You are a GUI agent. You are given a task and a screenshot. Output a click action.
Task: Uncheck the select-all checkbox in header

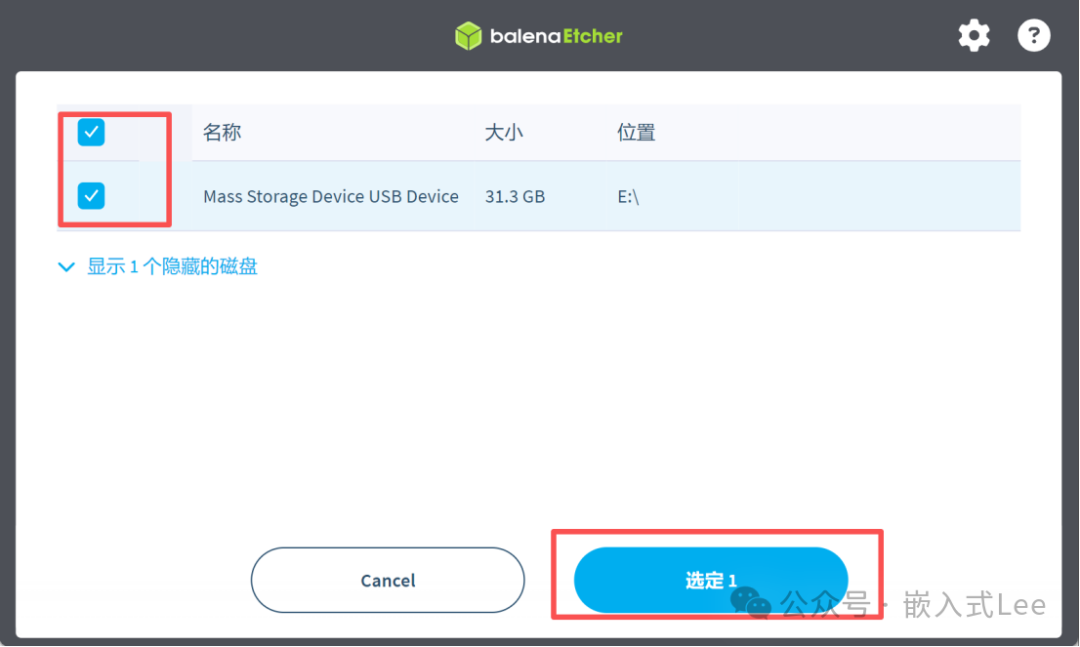coord(91,131)
